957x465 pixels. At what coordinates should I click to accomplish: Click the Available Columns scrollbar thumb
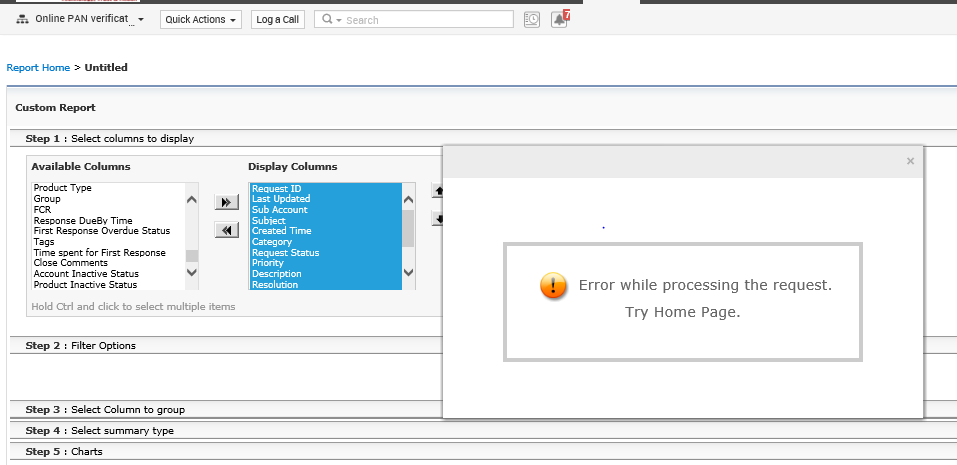coord(192,255)
